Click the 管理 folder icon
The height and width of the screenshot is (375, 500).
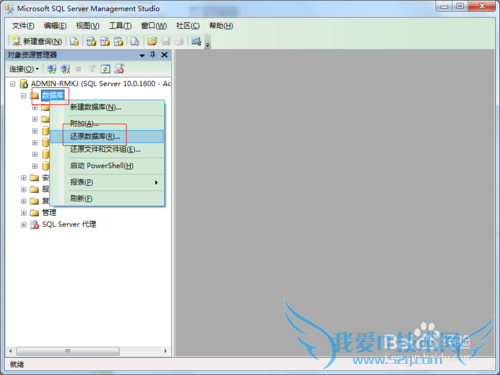click(35, 213)
